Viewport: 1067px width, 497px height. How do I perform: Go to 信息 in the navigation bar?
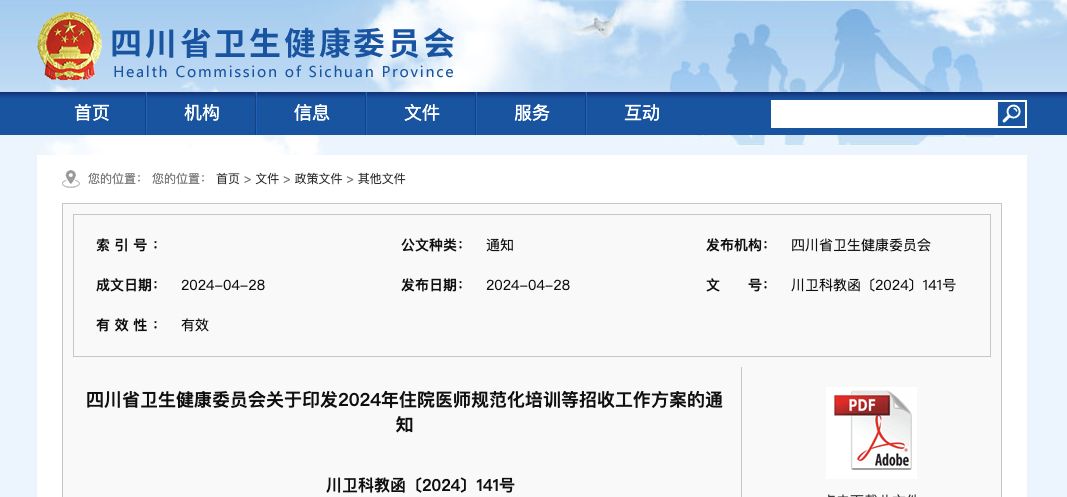[312, 113]
